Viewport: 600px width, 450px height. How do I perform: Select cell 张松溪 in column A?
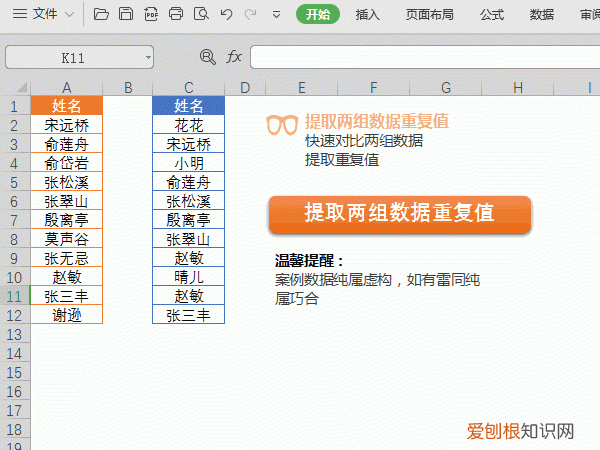tap(67, 182)
